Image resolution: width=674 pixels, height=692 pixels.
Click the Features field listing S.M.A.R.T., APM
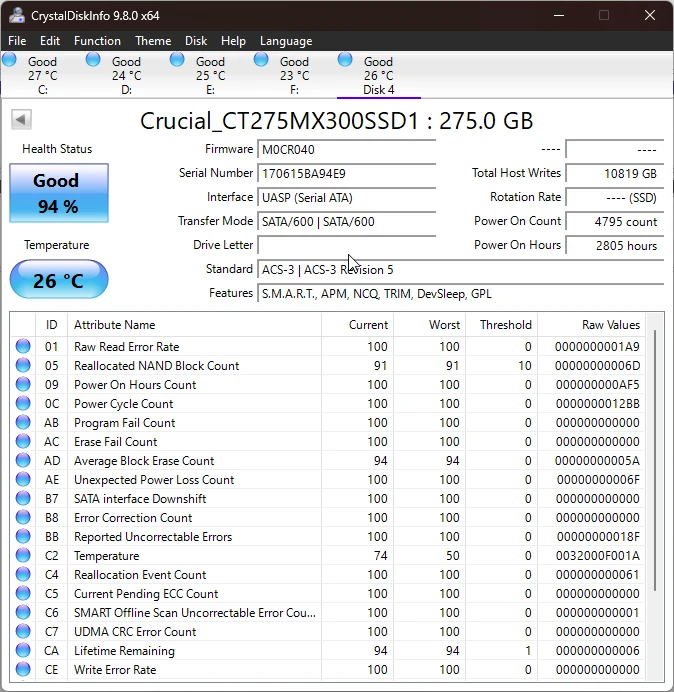click(x=460, y=293)
